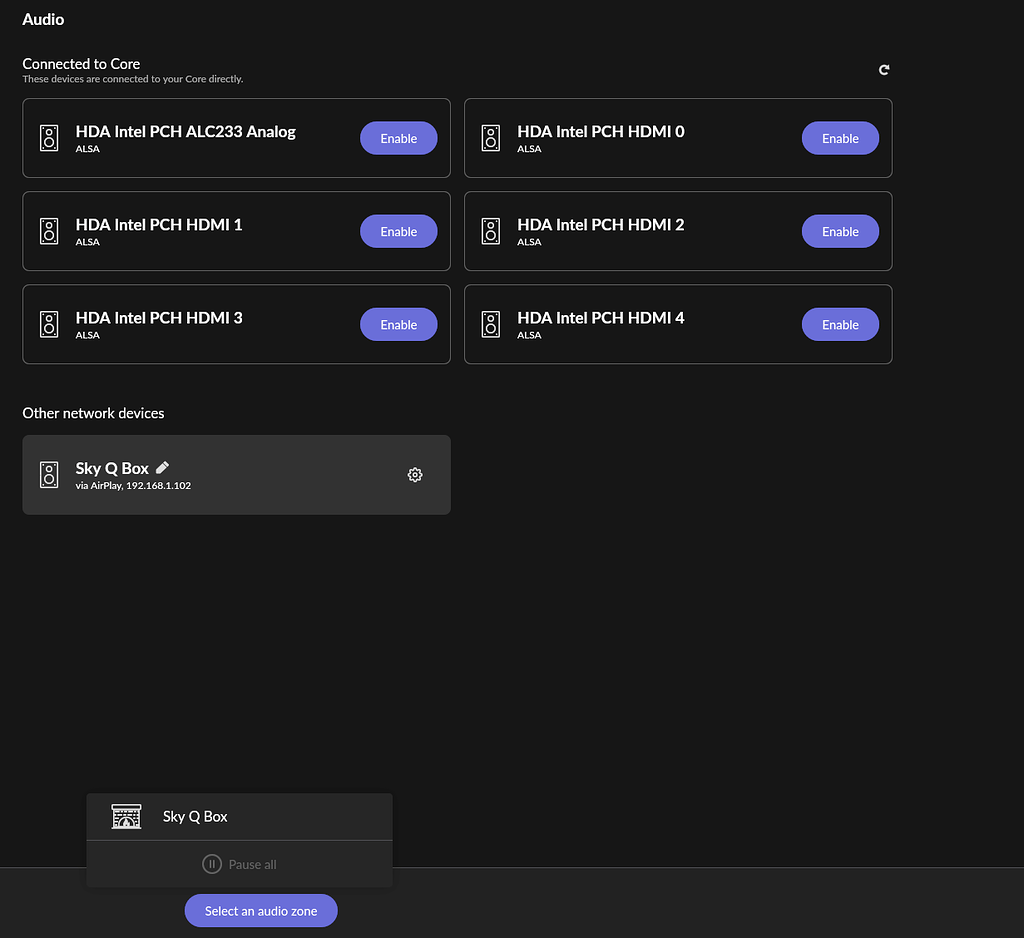Click the speaker icon beside HDA Intel PCH HDMI 2
Screen dimensions: 1024x938
490,231
